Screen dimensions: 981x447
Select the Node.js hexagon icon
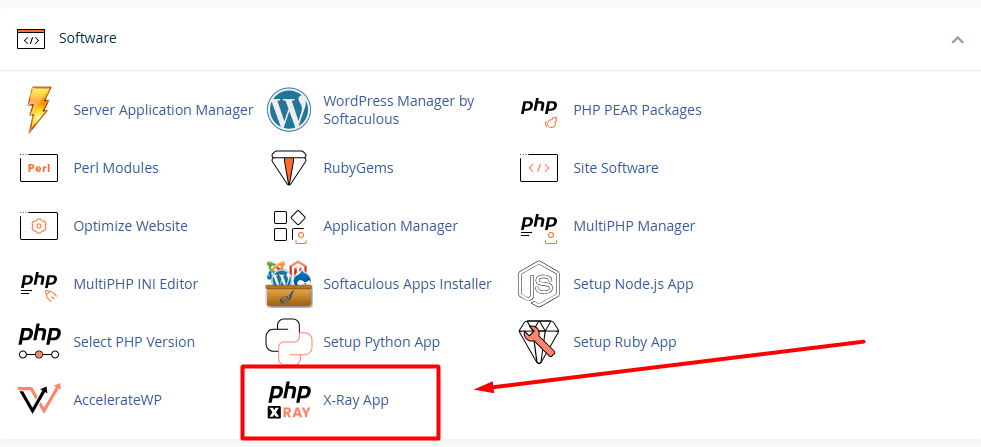pos(539,284)
